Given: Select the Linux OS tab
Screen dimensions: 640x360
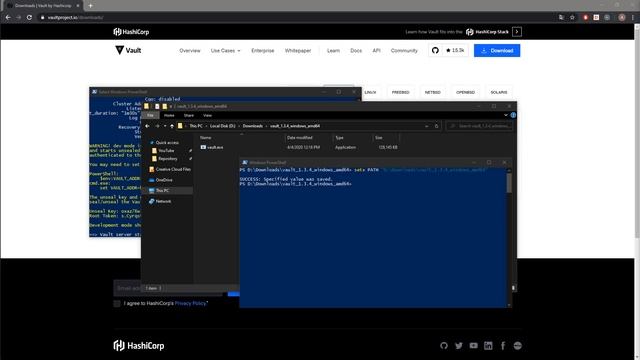Looking at the screenshot, I should coord(370,92).
